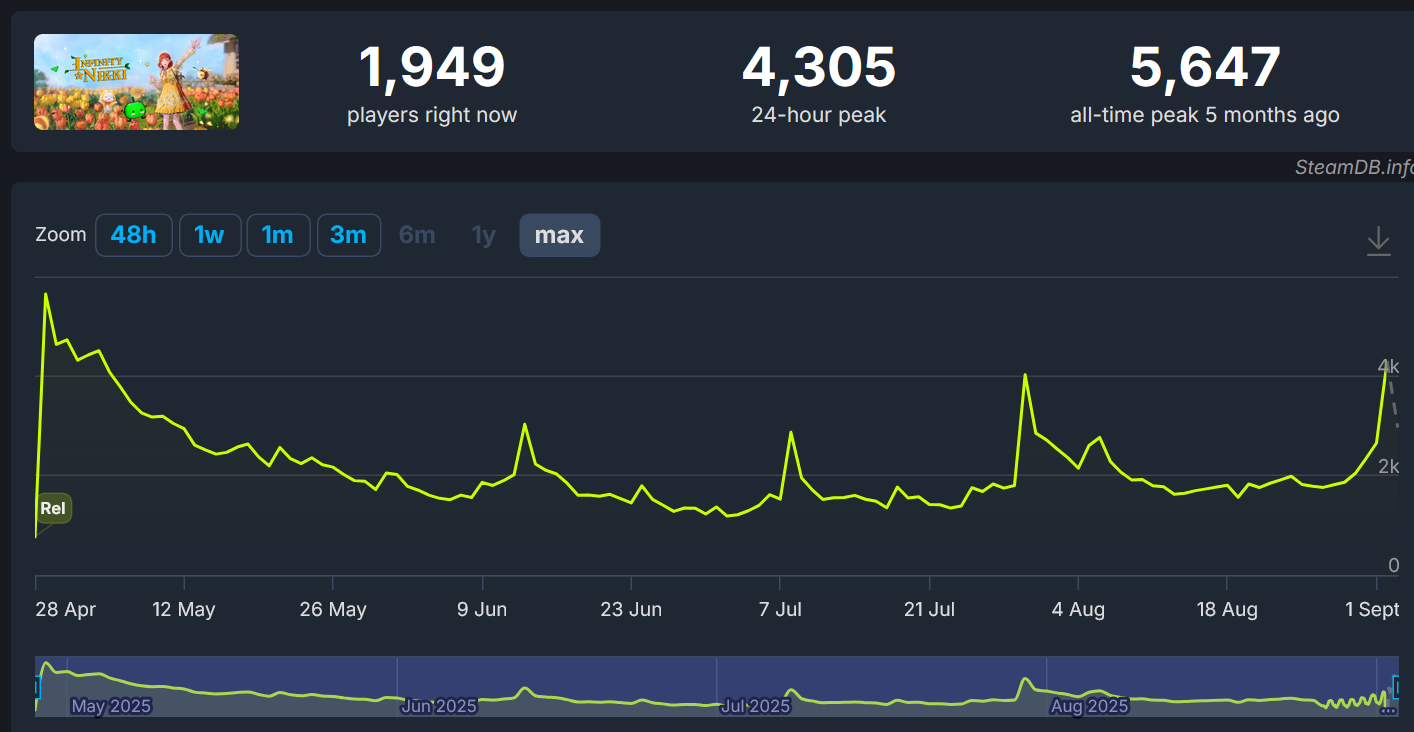The image size is (1414, 732).
Task: Click the 23 Jun axis label
Action: click(x=631, y=609)
